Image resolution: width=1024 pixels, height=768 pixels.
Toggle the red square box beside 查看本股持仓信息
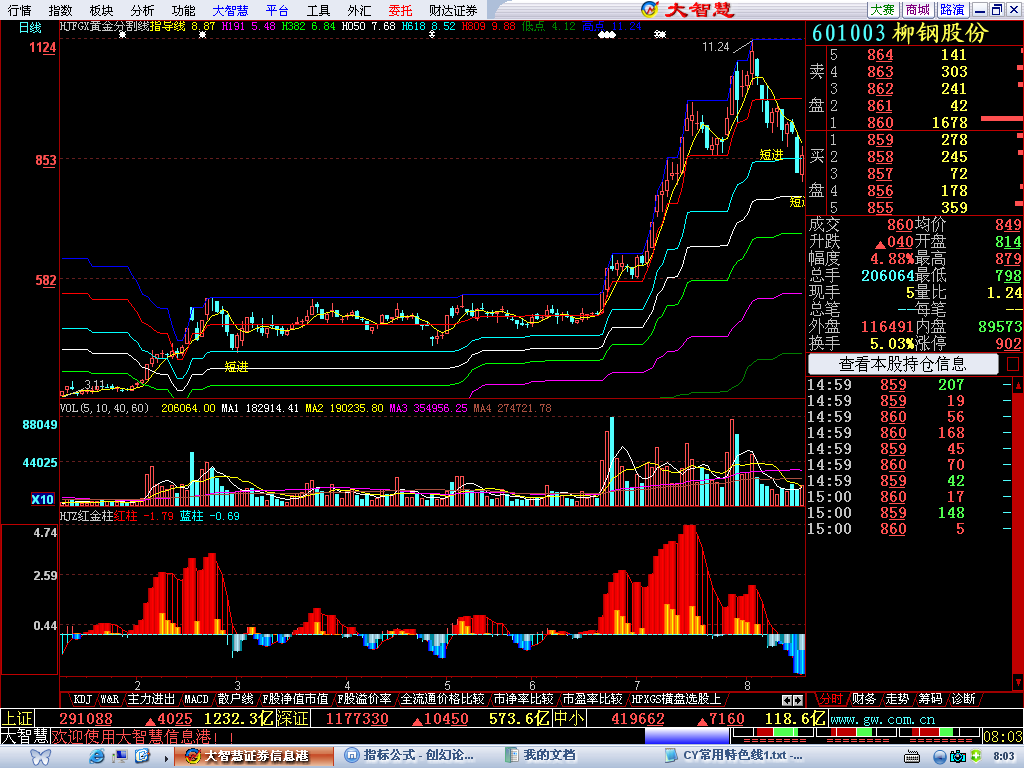click(x=1013, y=364)
